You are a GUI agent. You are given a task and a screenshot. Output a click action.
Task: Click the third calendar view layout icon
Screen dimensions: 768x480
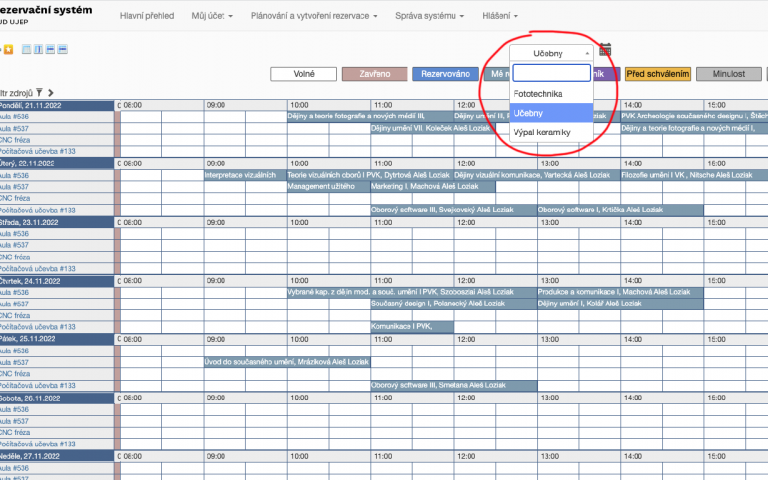click(x=50, y=49)
